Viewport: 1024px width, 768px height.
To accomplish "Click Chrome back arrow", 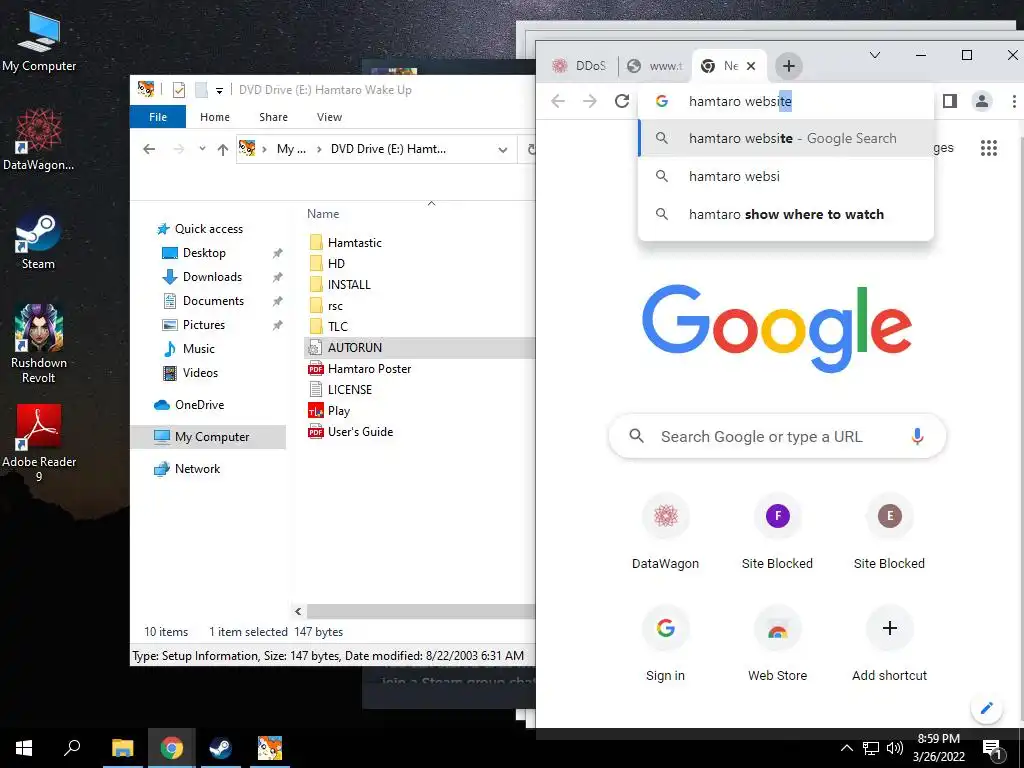I will (558, 101).
